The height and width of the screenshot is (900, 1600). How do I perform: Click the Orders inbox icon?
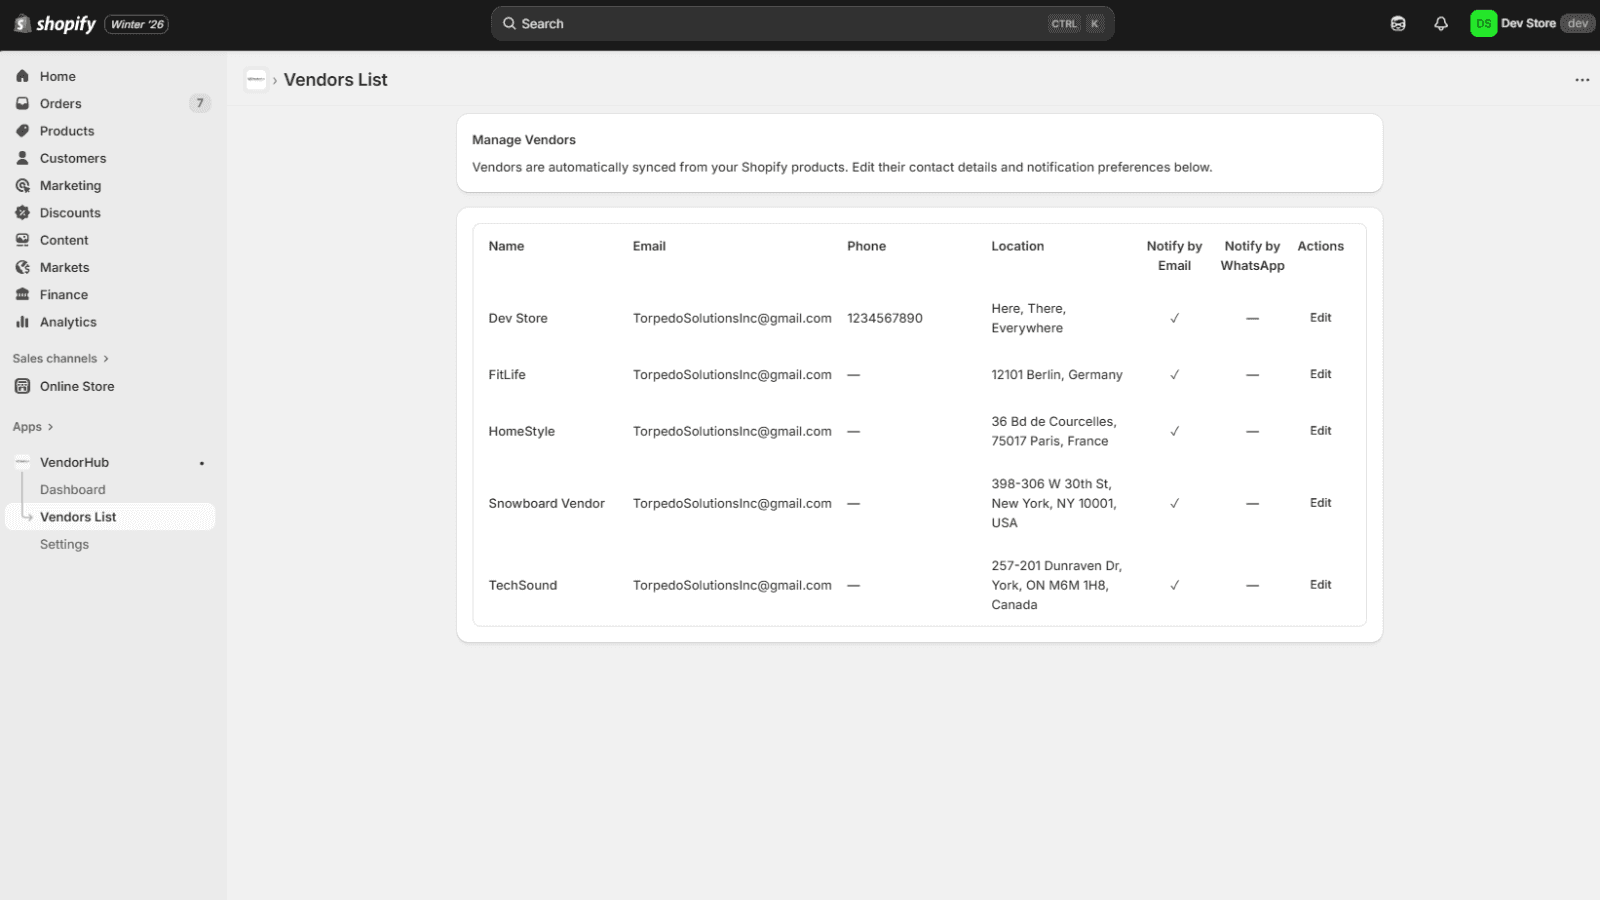tap(22, 104)
